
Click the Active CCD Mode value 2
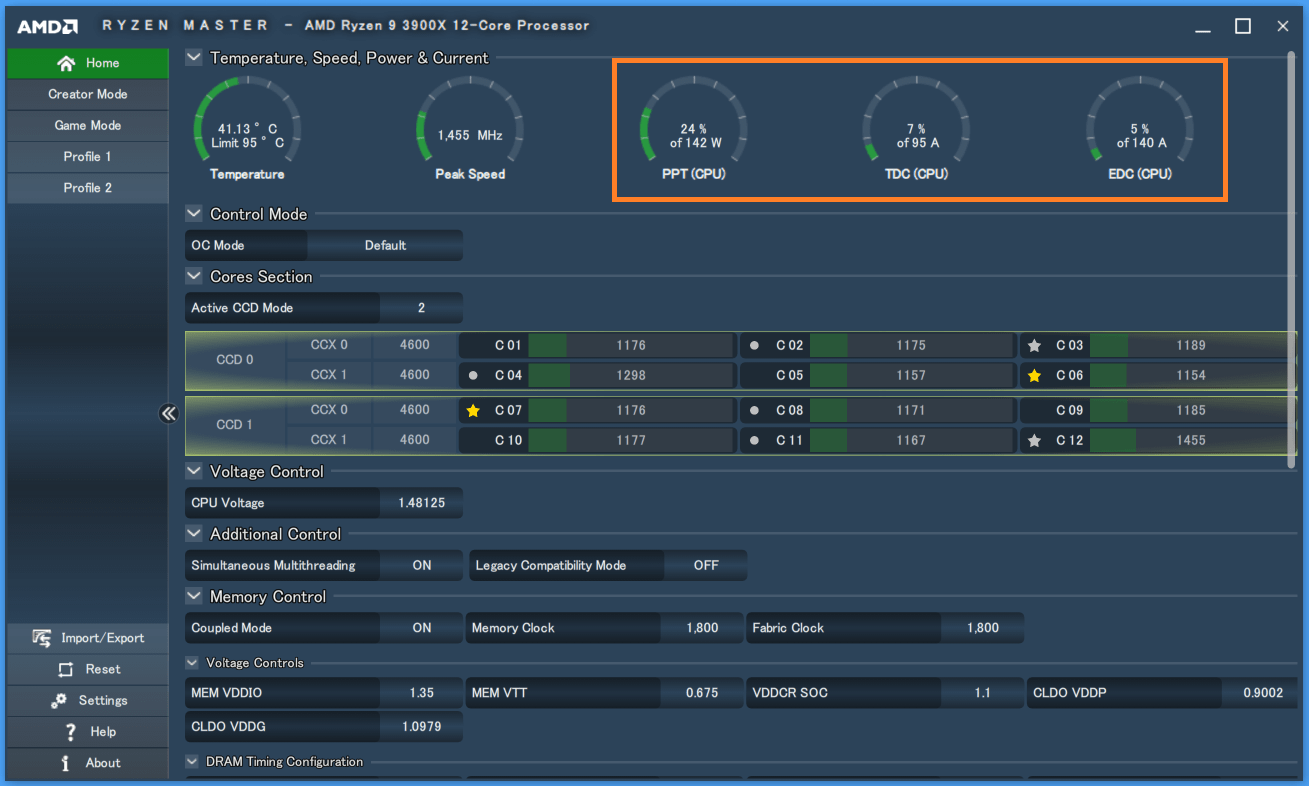tap(421, 308)
